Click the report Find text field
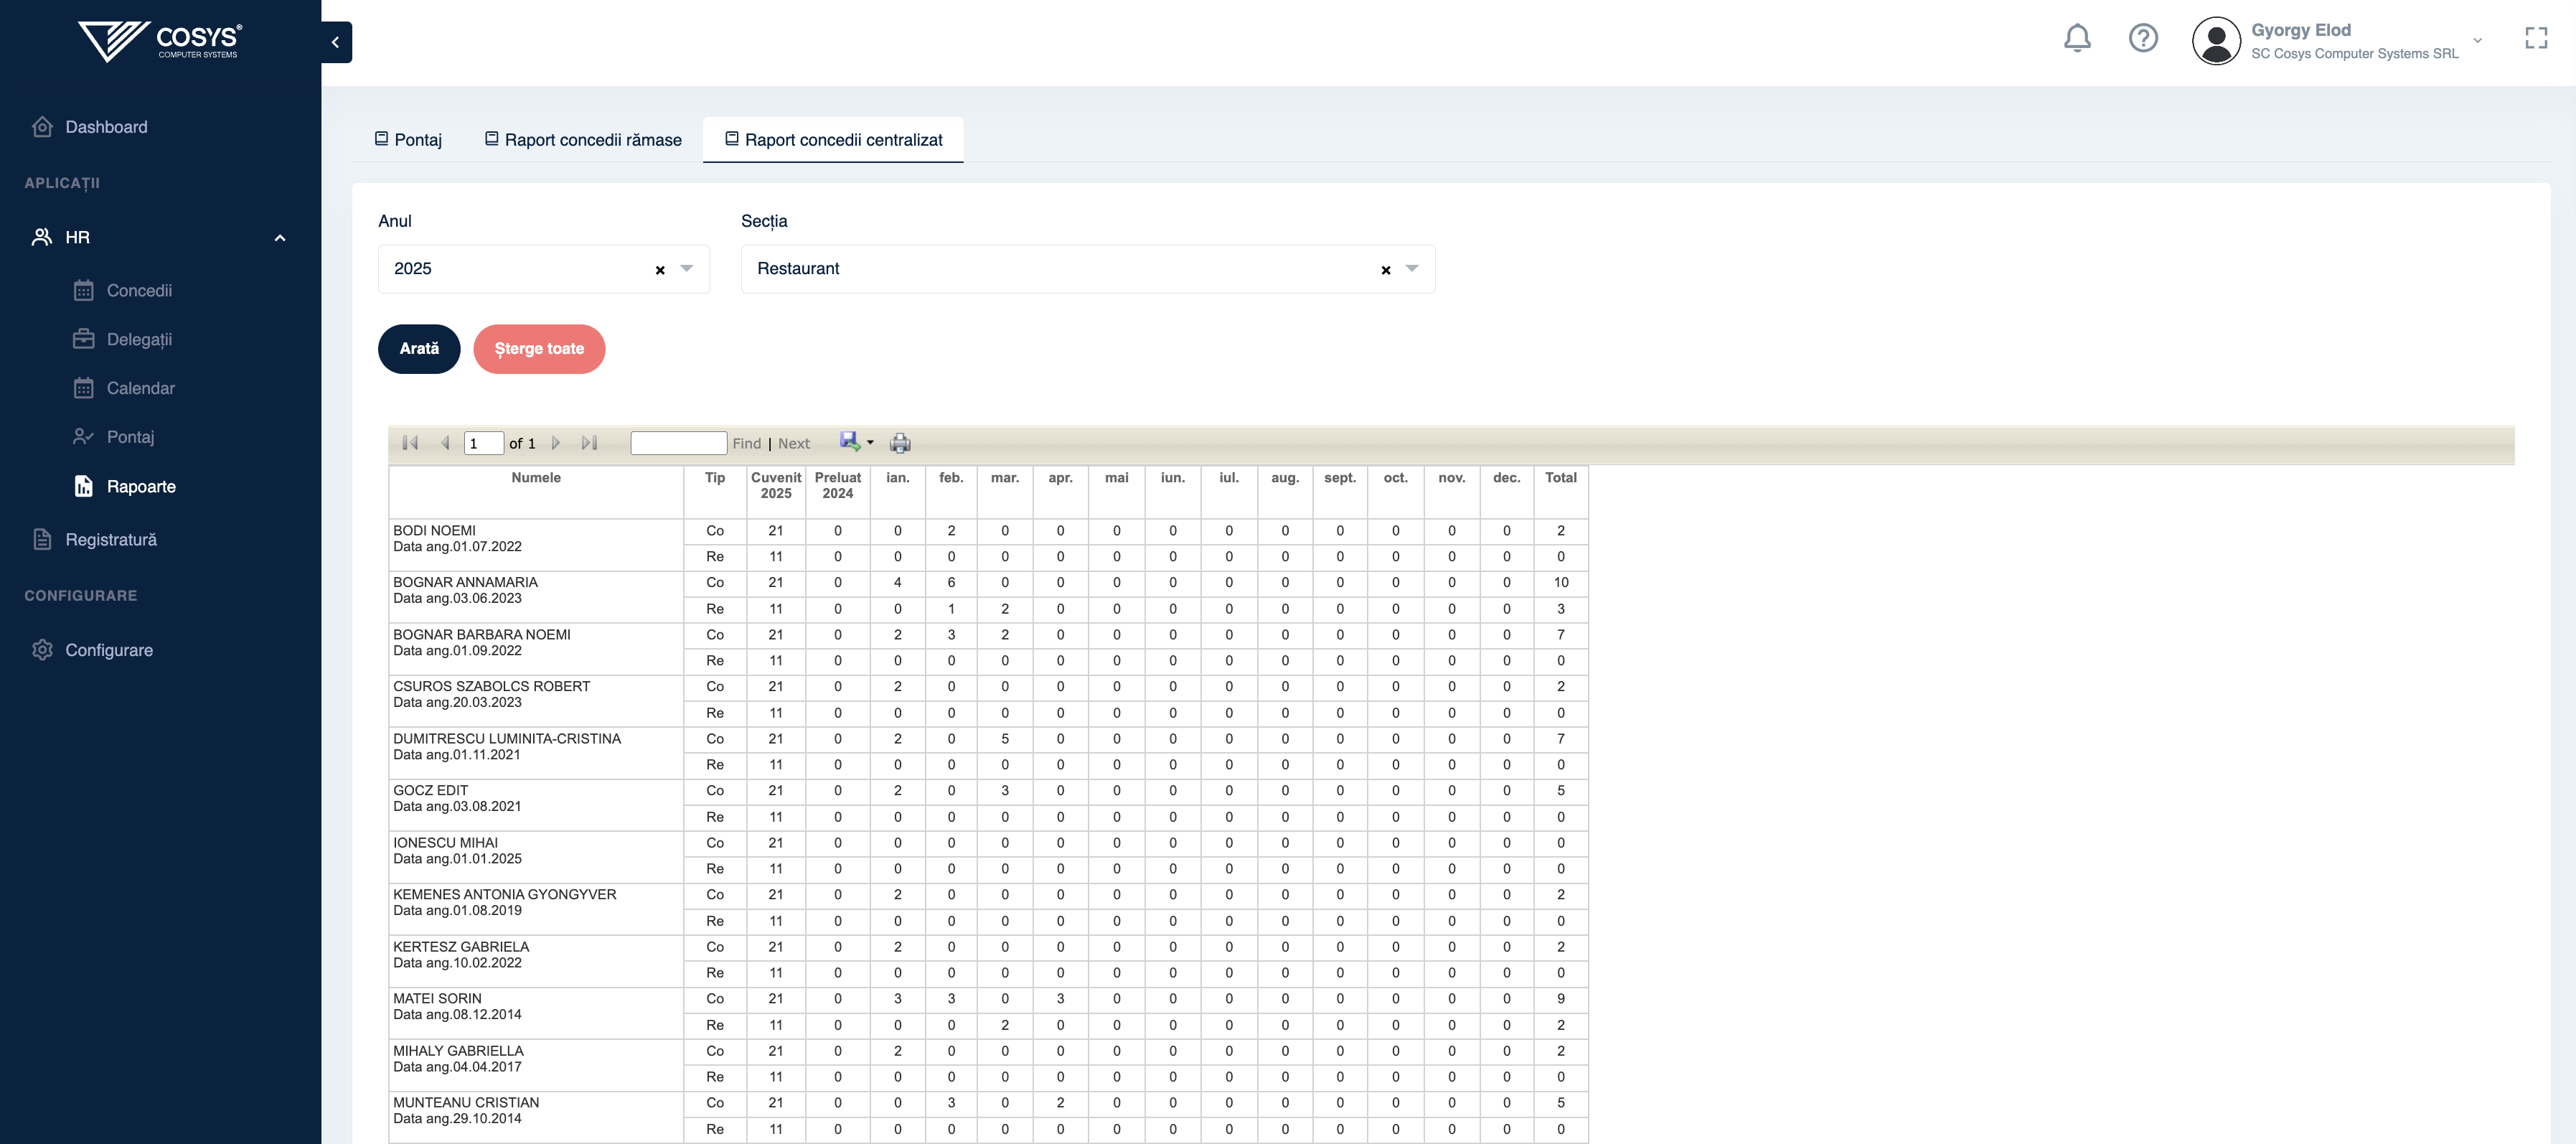This screenshot has width=2576, height=1144. tap(678, 443)
